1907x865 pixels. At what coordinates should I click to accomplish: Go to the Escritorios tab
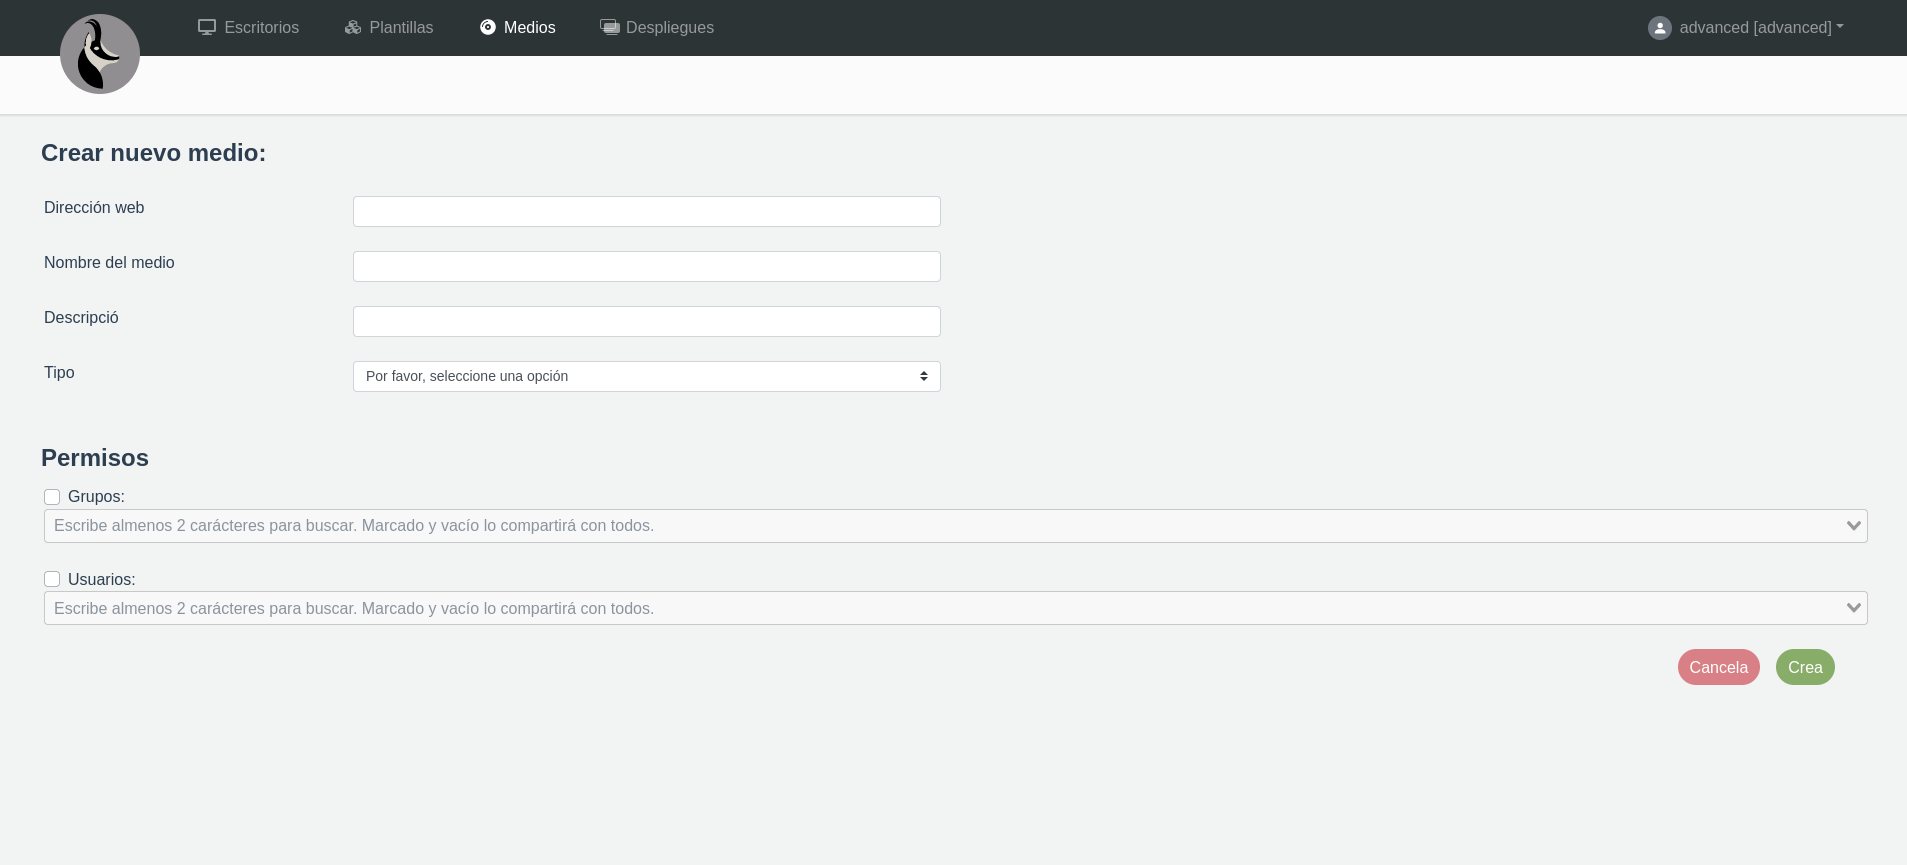261,28
